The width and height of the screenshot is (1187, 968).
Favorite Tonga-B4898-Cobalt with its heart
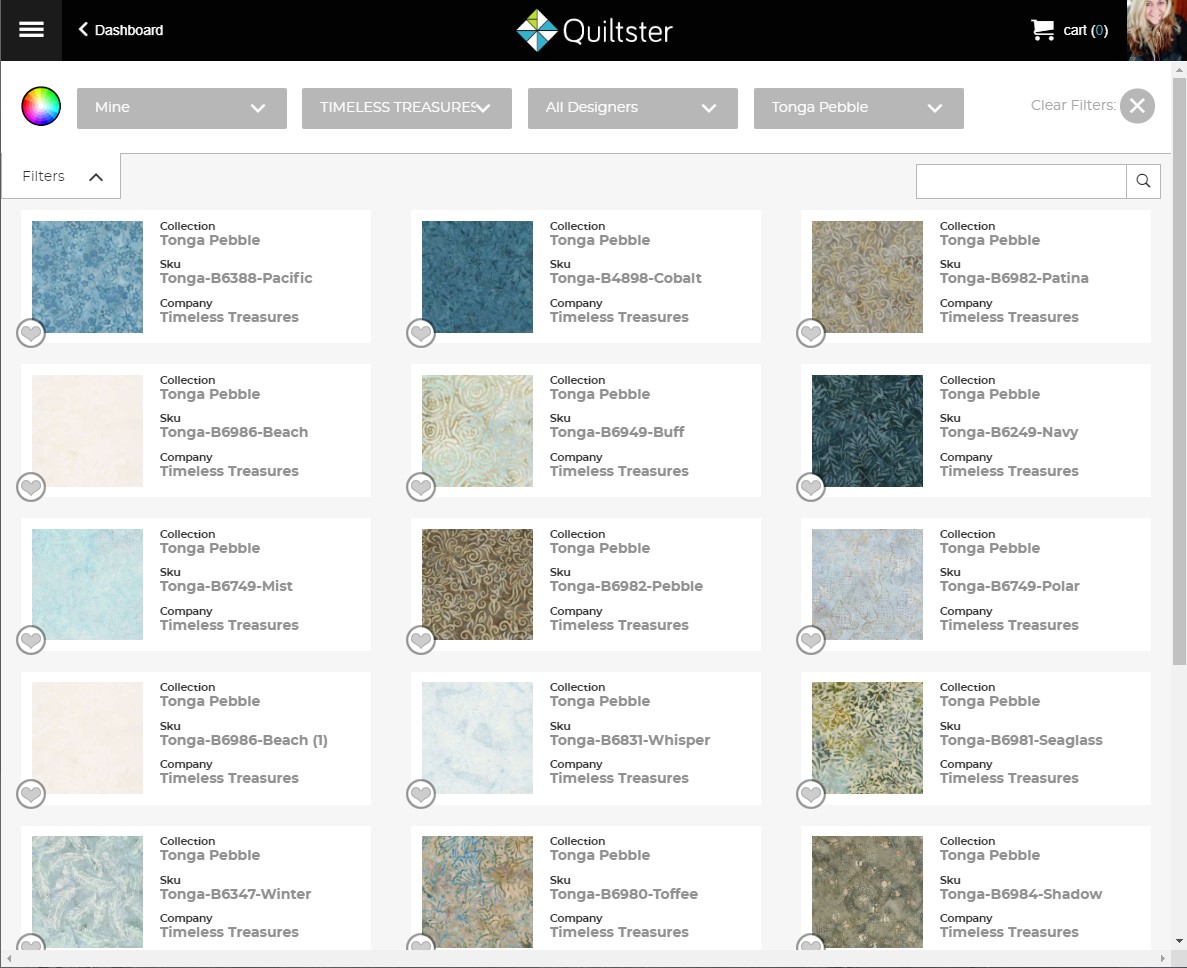[x=421, y=333]
